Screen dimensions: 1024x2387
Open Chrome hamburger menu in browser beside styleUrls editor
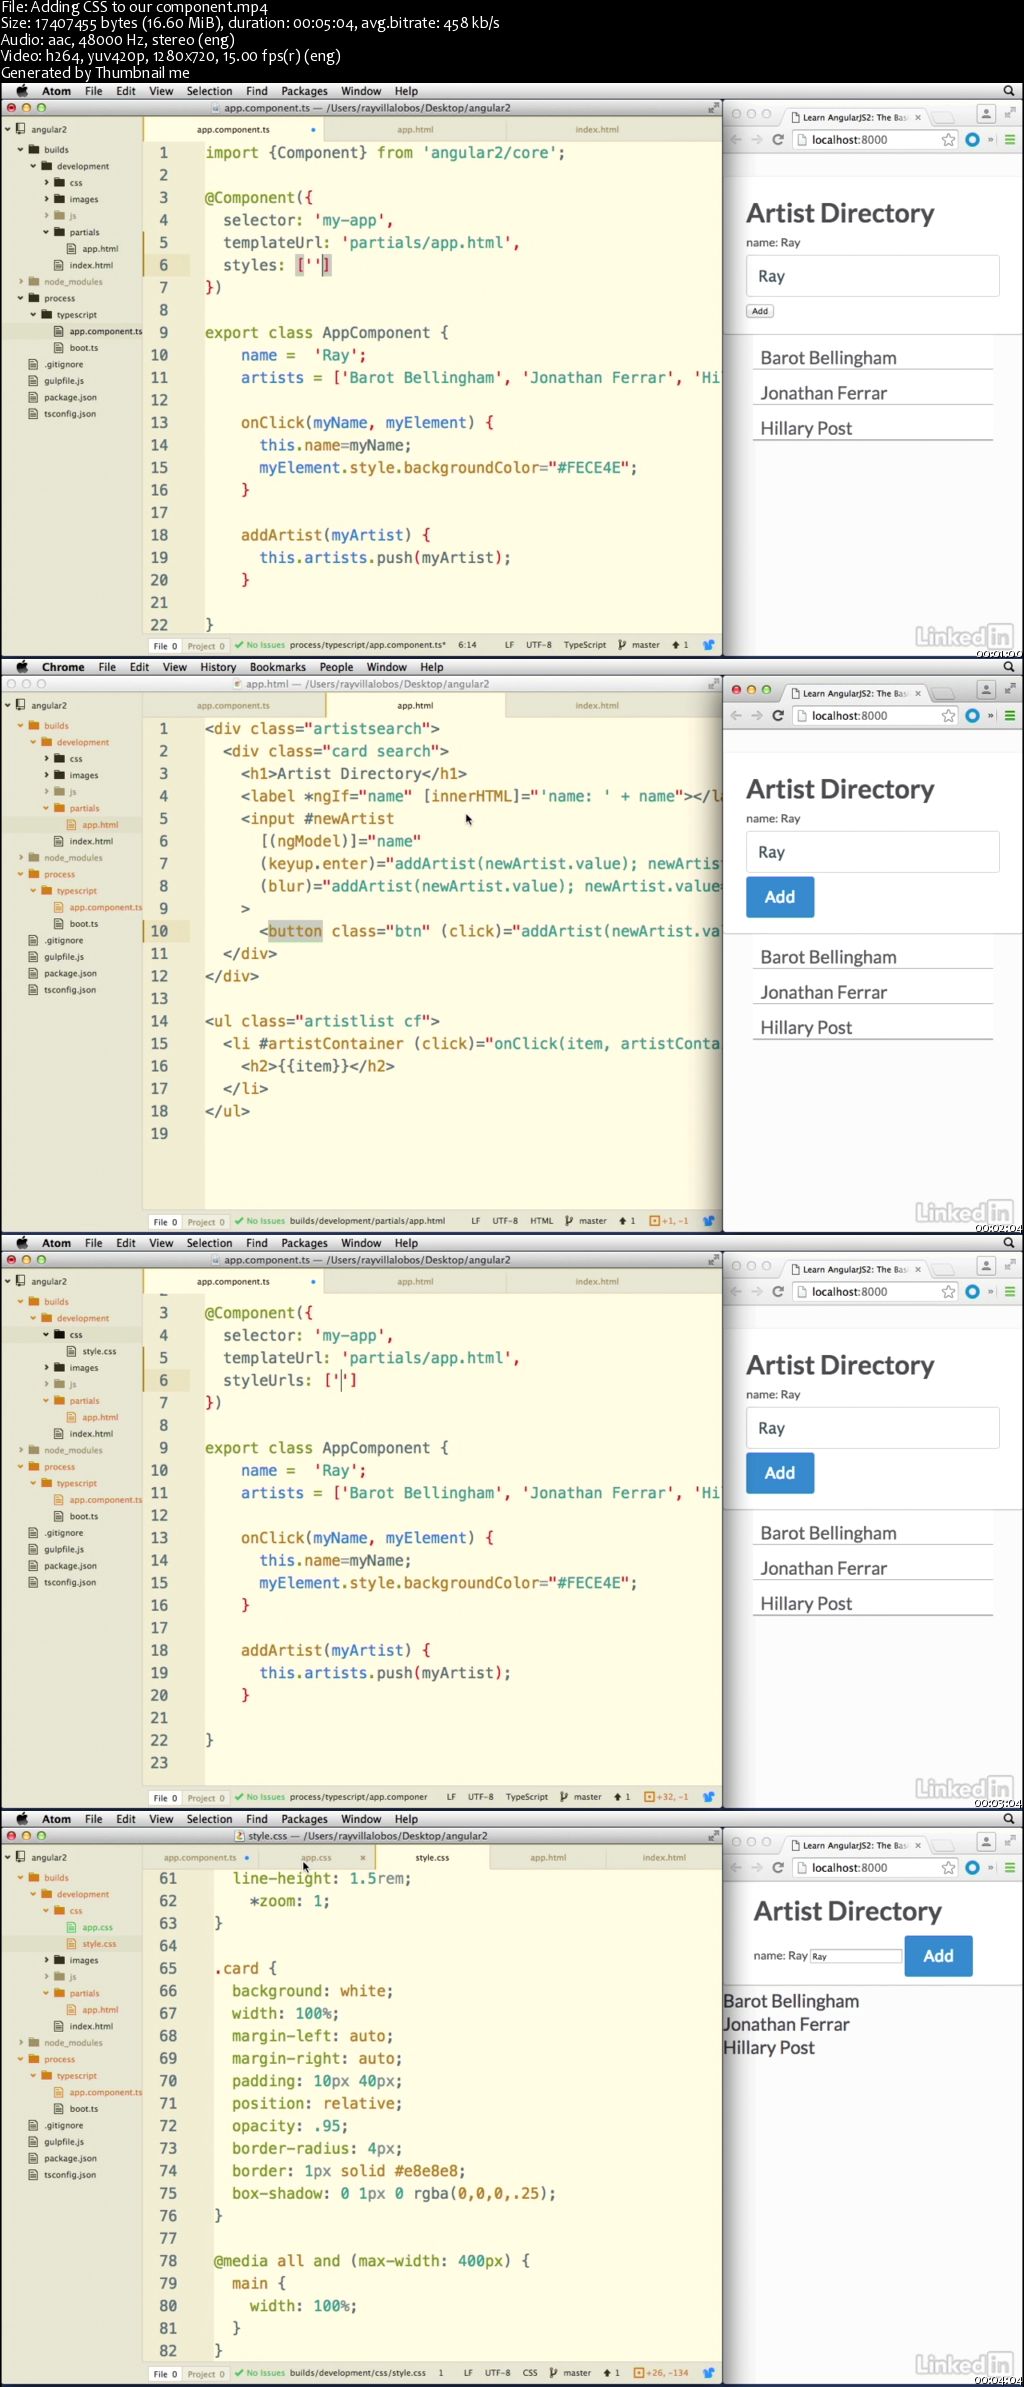[1010, 1292]
